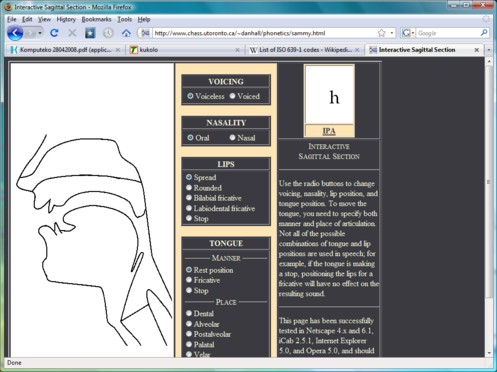
Task: Click the Back navigation arrow
Action: [15, 33]
